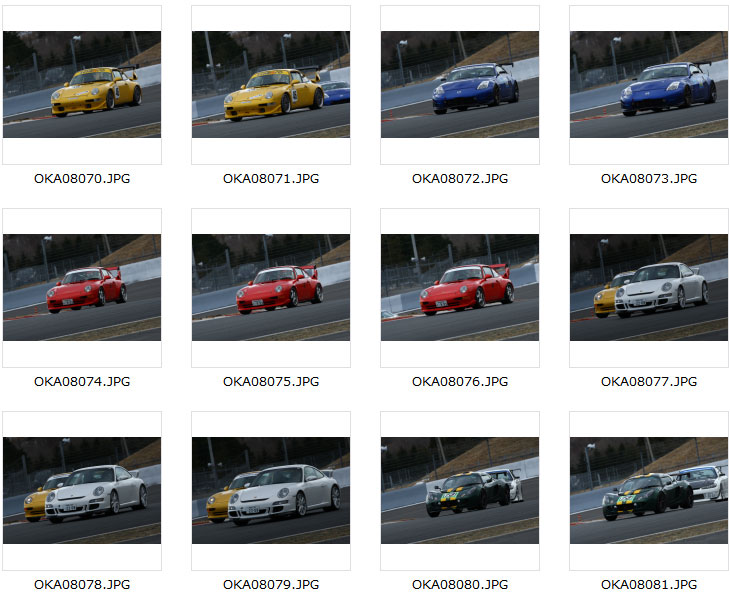Click the file name OKA08072.JPG
Screen dimensions: 730x610
(460, 178)
